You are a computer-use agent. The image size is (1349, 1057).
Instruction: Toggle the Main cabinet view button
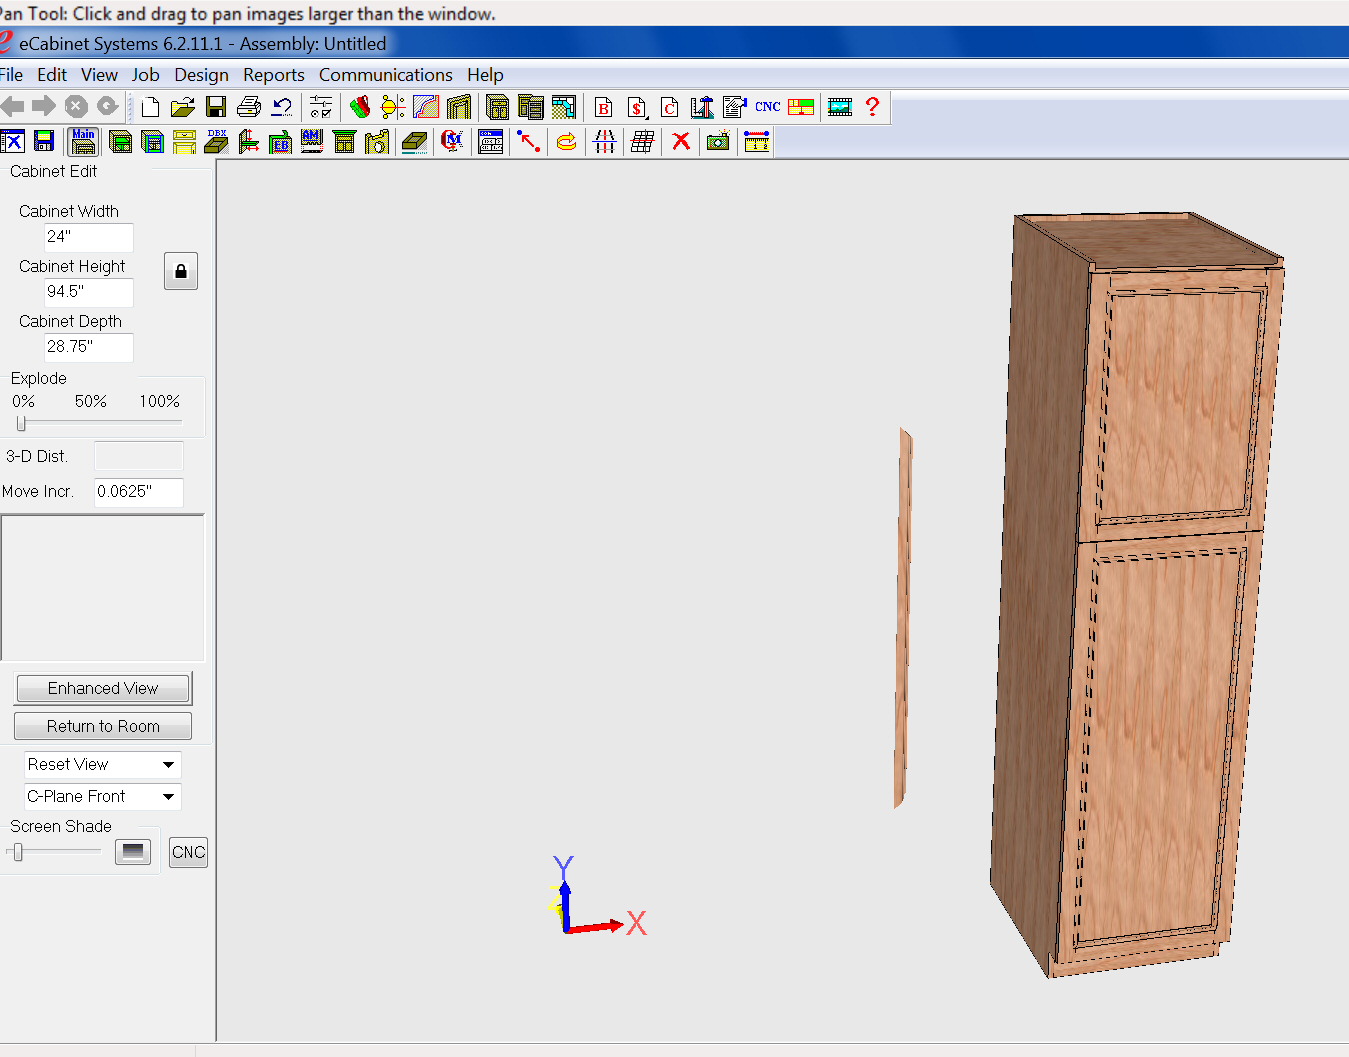84,142
